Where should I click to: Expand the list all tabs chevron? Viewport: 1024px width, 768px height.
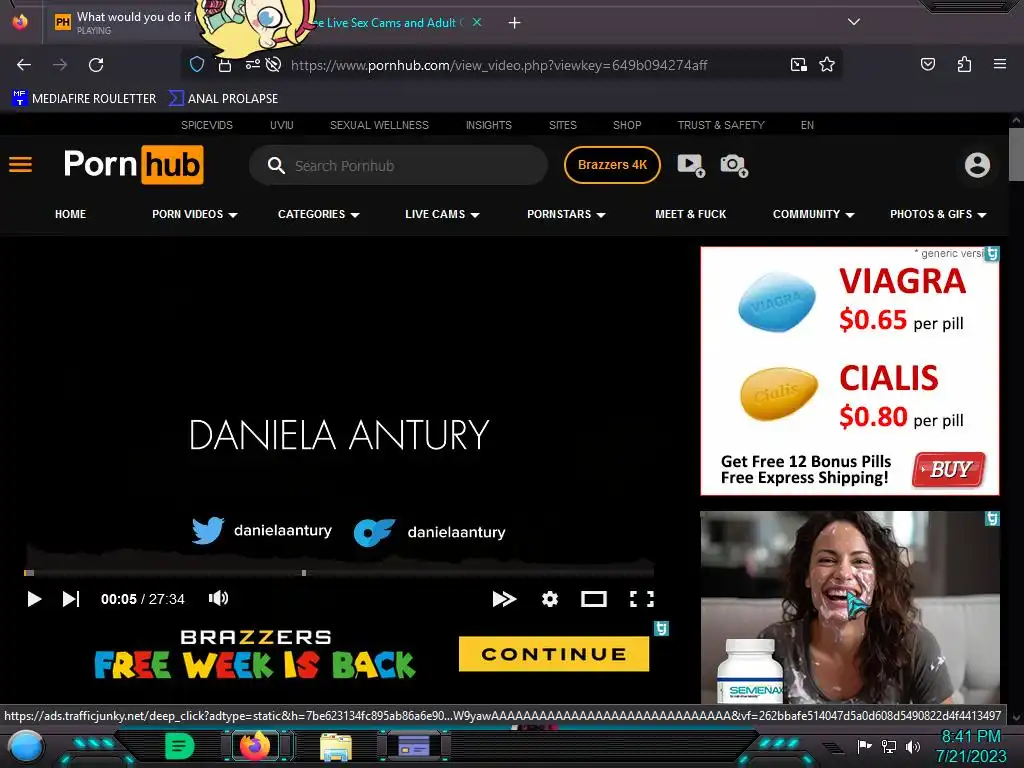click(x=854, y=22)
